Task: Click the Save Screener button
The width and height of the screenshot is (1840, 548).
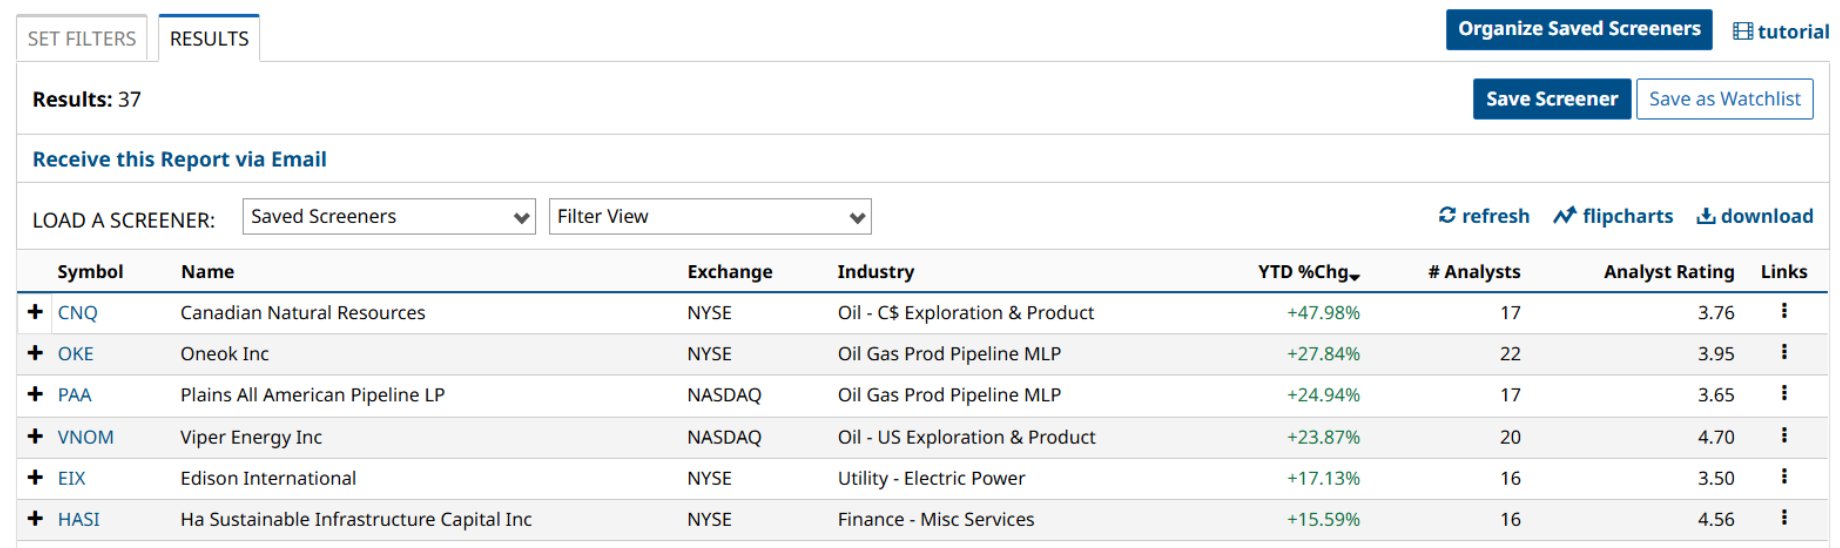Action: coord(1551,99)
